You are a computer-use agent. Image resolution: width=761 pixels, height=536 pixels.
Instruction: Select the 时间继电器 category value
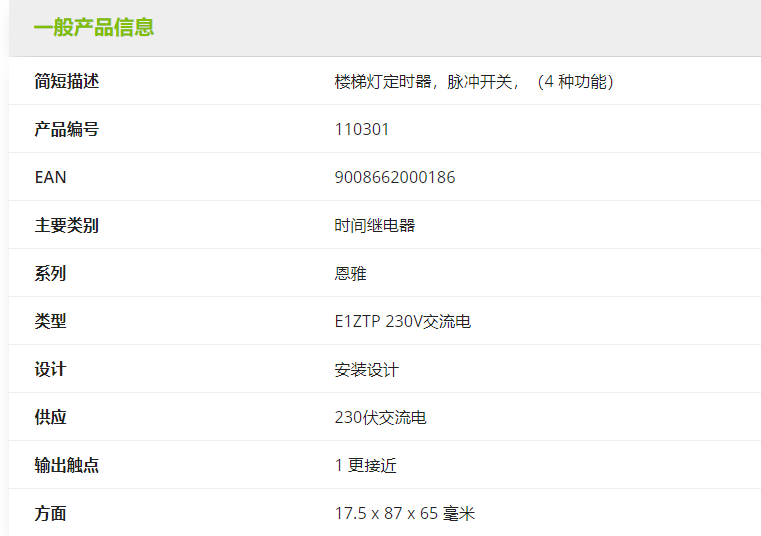click(375, 226)
